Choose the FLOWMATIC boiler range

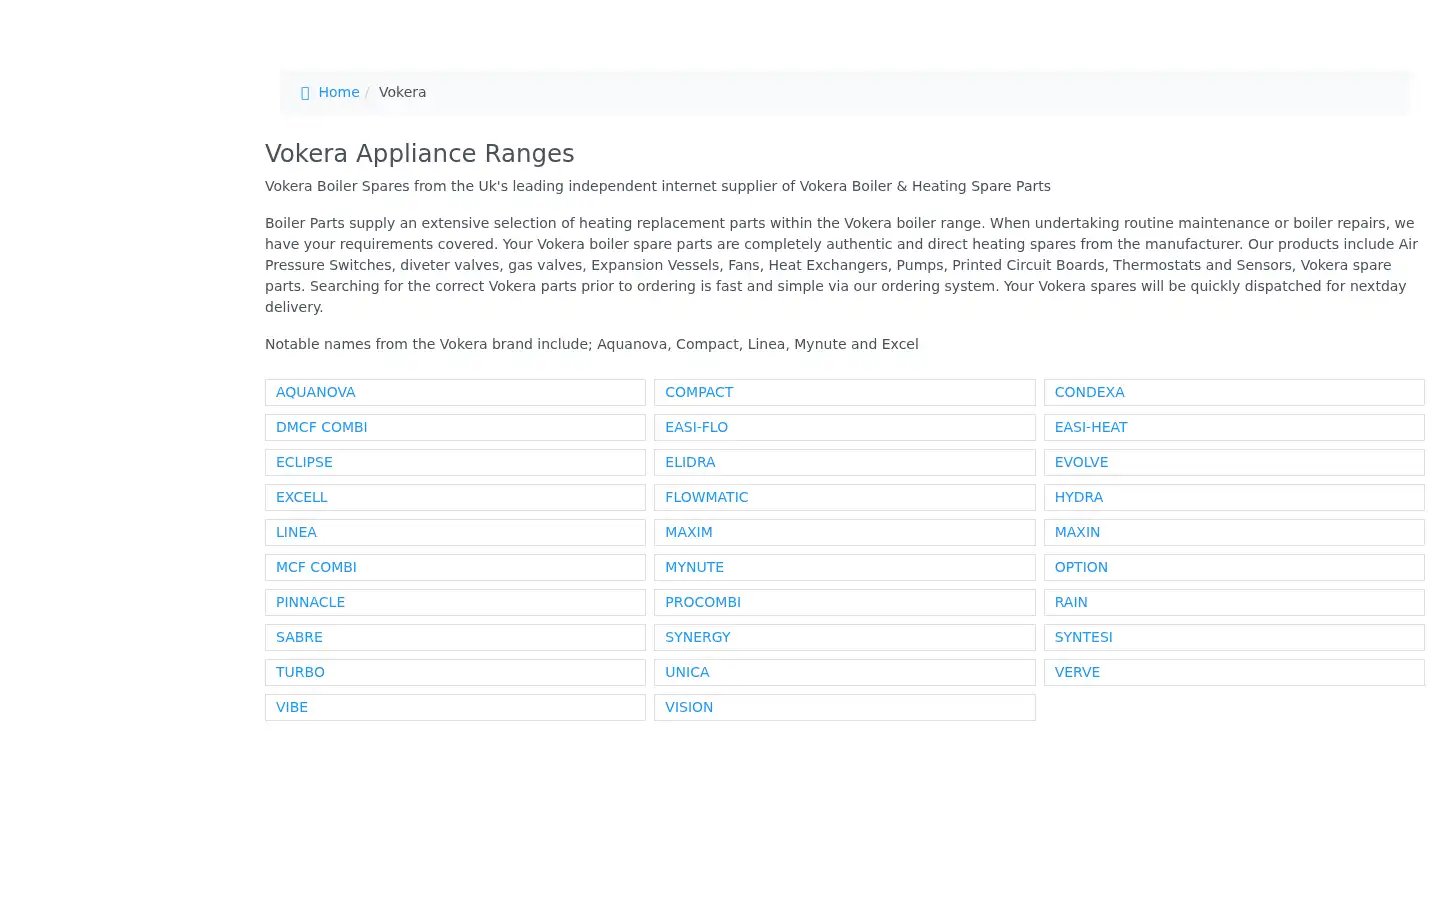click(x=844, y=497)
